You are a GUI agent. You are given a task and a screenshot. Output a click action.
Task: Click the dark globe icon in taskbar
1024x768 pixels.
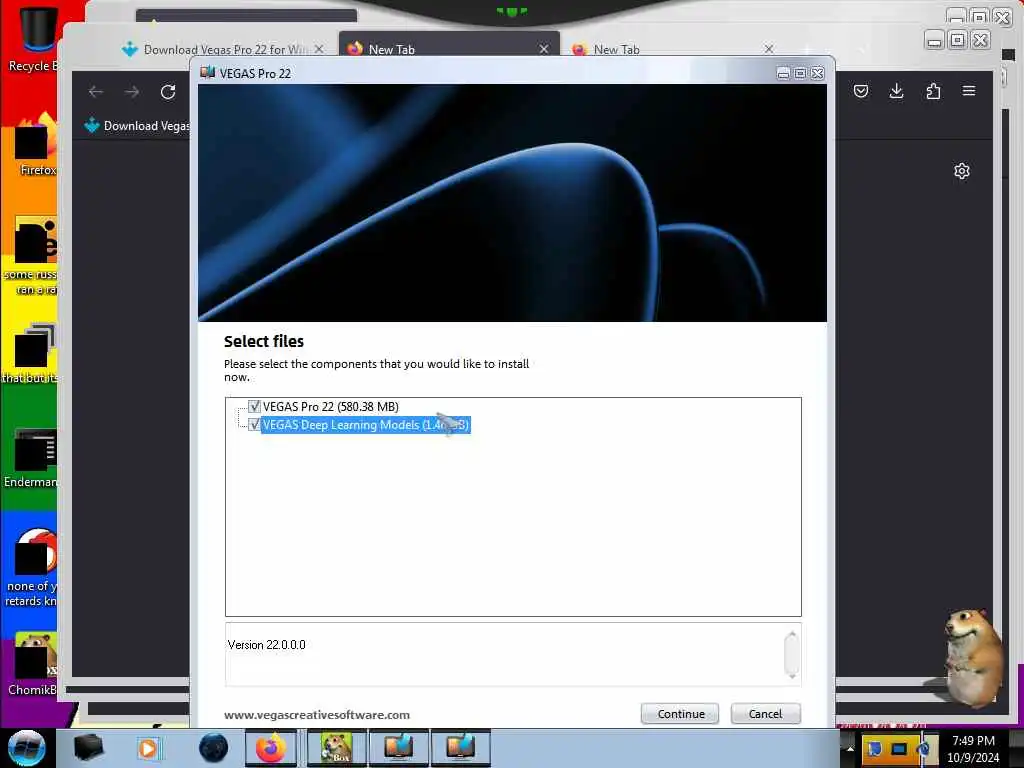[214, 748]
